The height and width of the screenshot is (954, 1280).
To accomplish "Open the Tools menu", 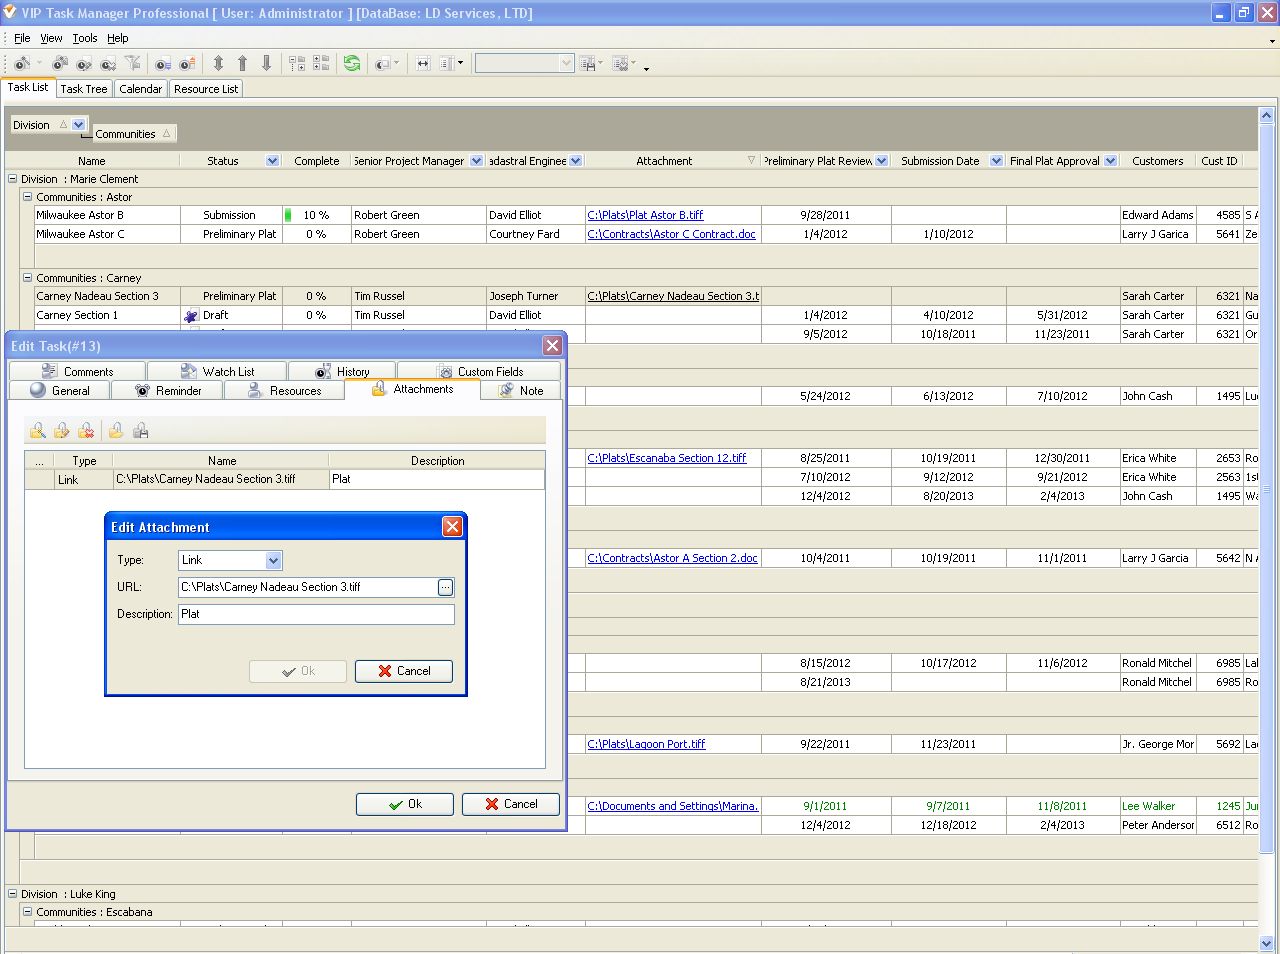I will point(85,38).
